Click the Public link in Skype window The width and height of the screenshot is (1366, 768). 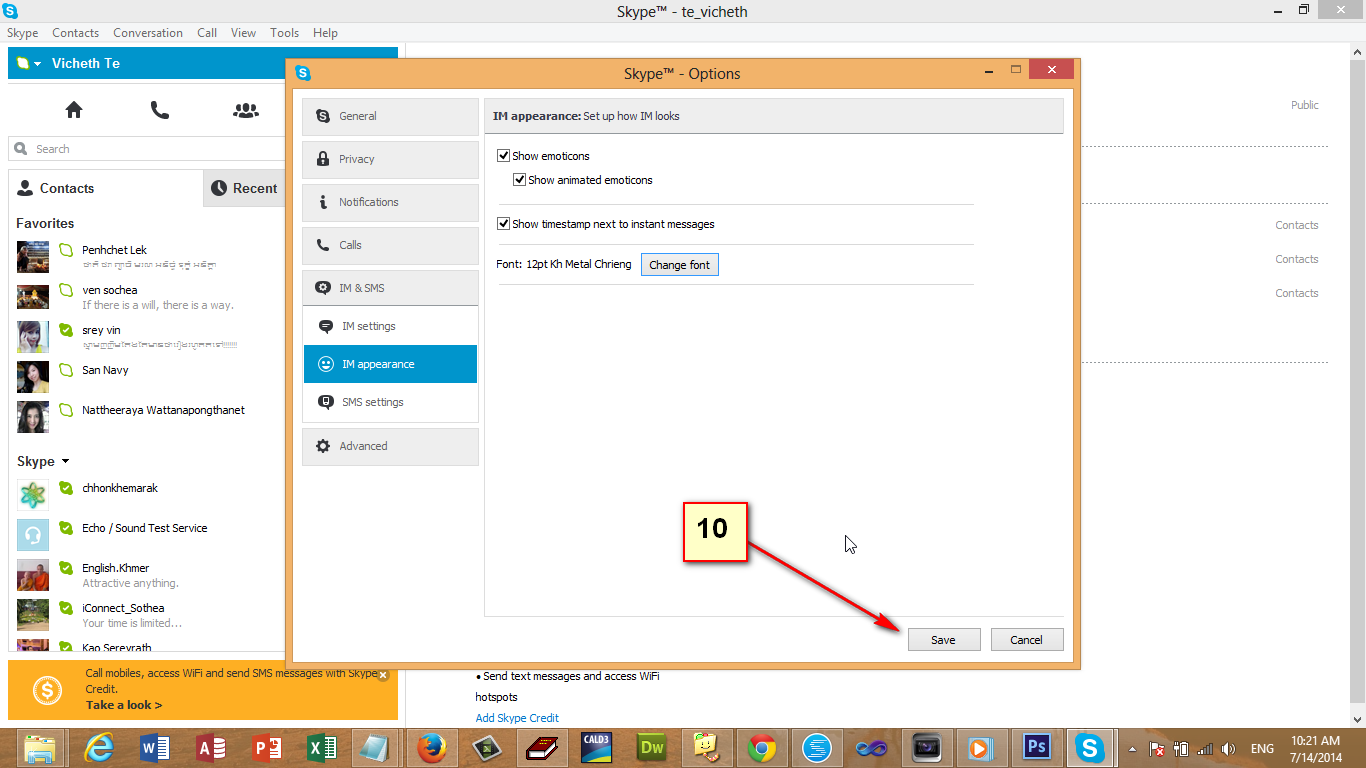(x=1305, y=105)
